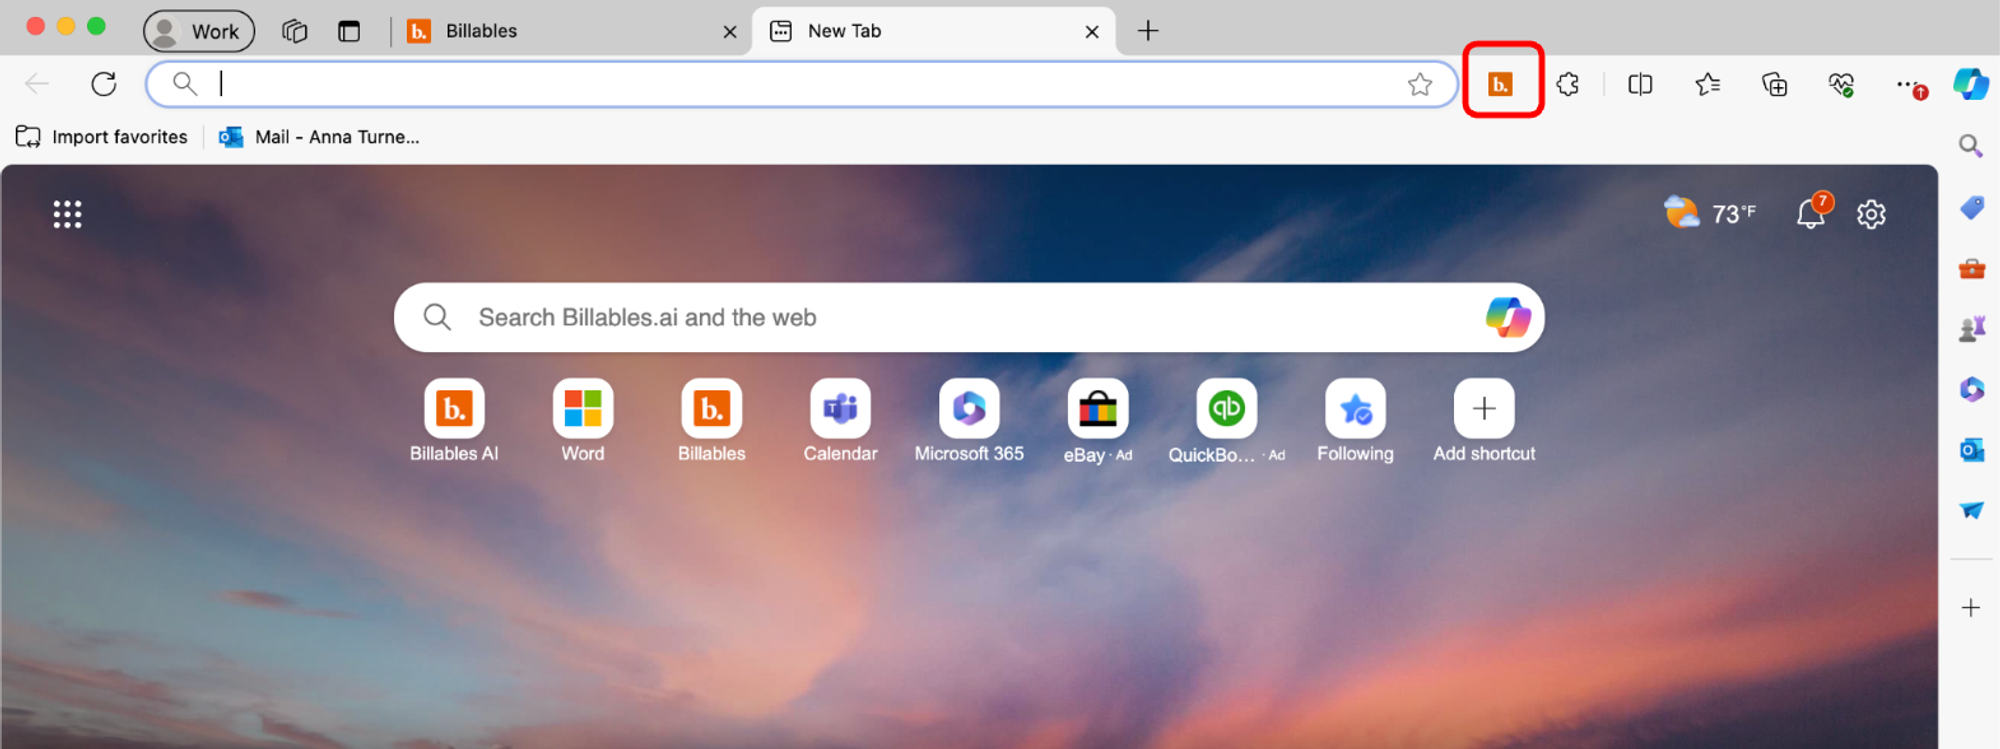Screen dimensions: 2000x749
Task: Click the Add shortcut tile
Action: (1483, 409)
